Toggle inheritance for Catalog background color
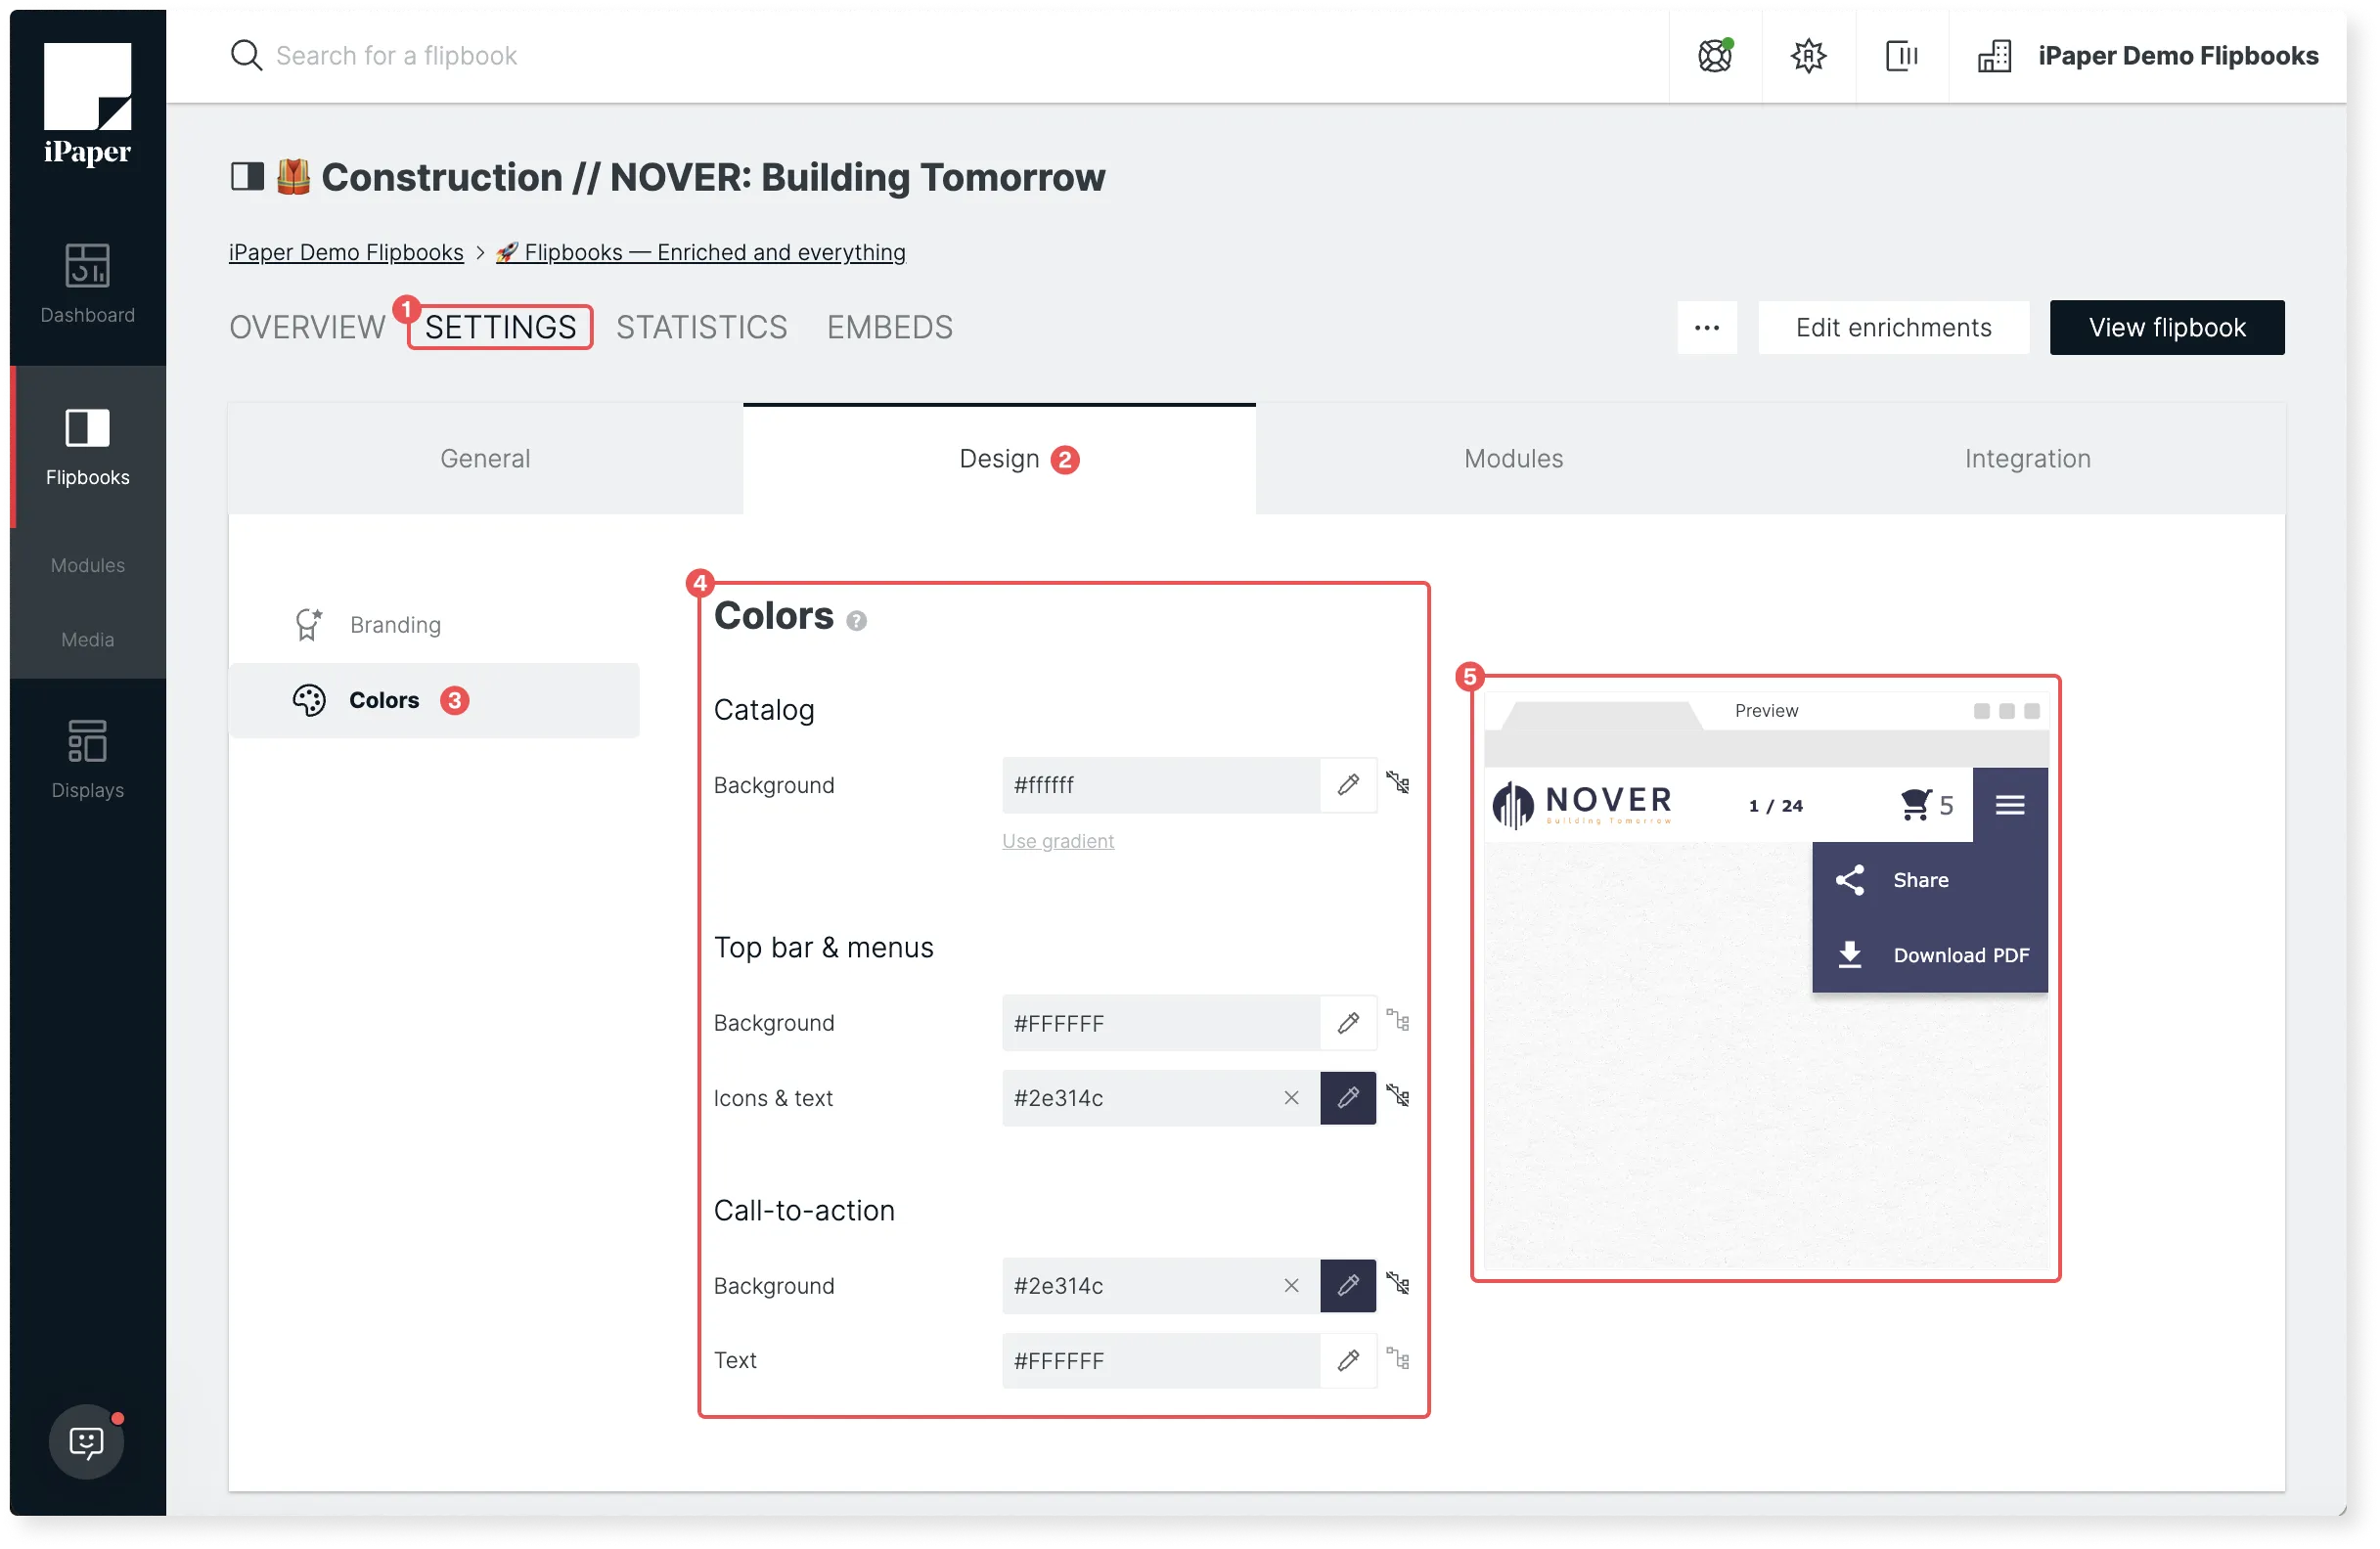The image size is (2380, 1549). click(1397, 783)
